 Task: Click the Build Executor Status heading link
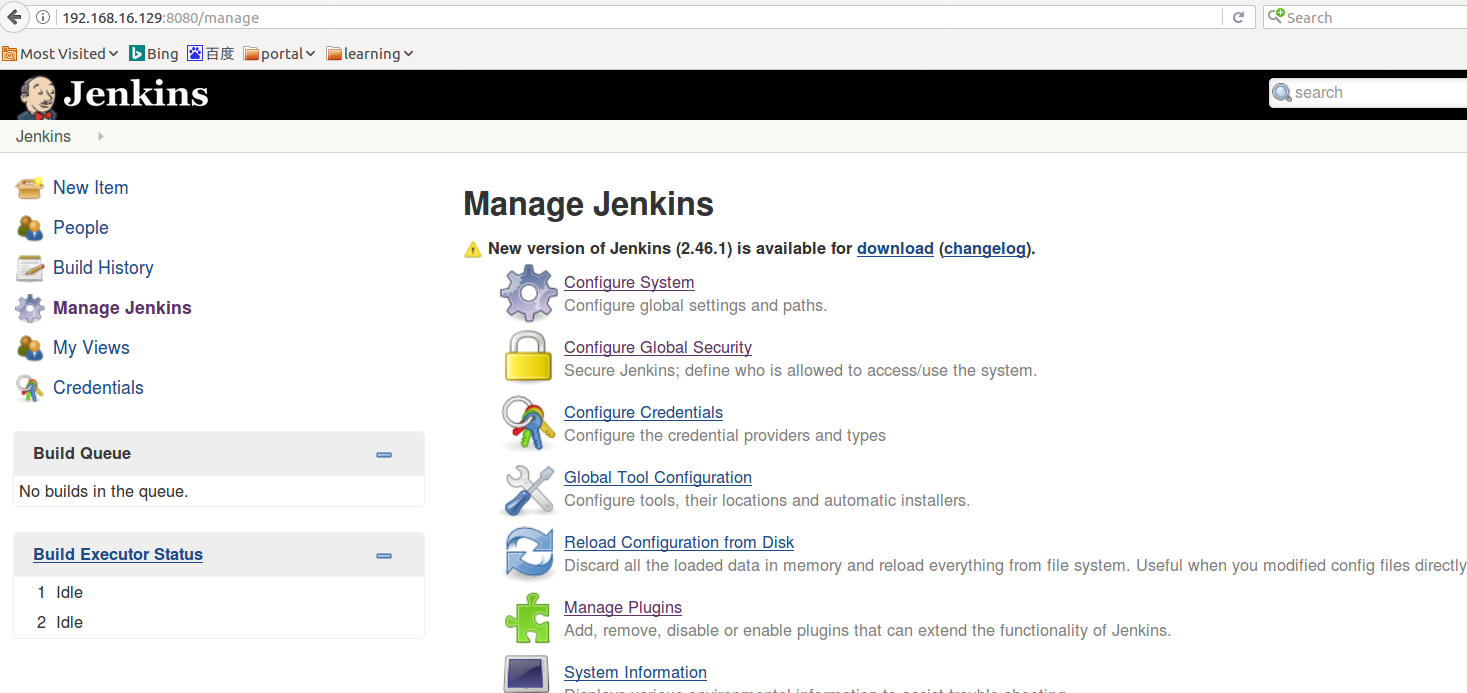click(118, 555)
